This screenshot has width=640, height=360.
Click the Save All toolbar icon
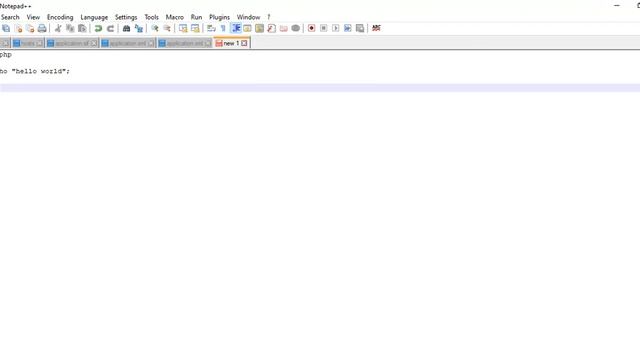[6, 28]
